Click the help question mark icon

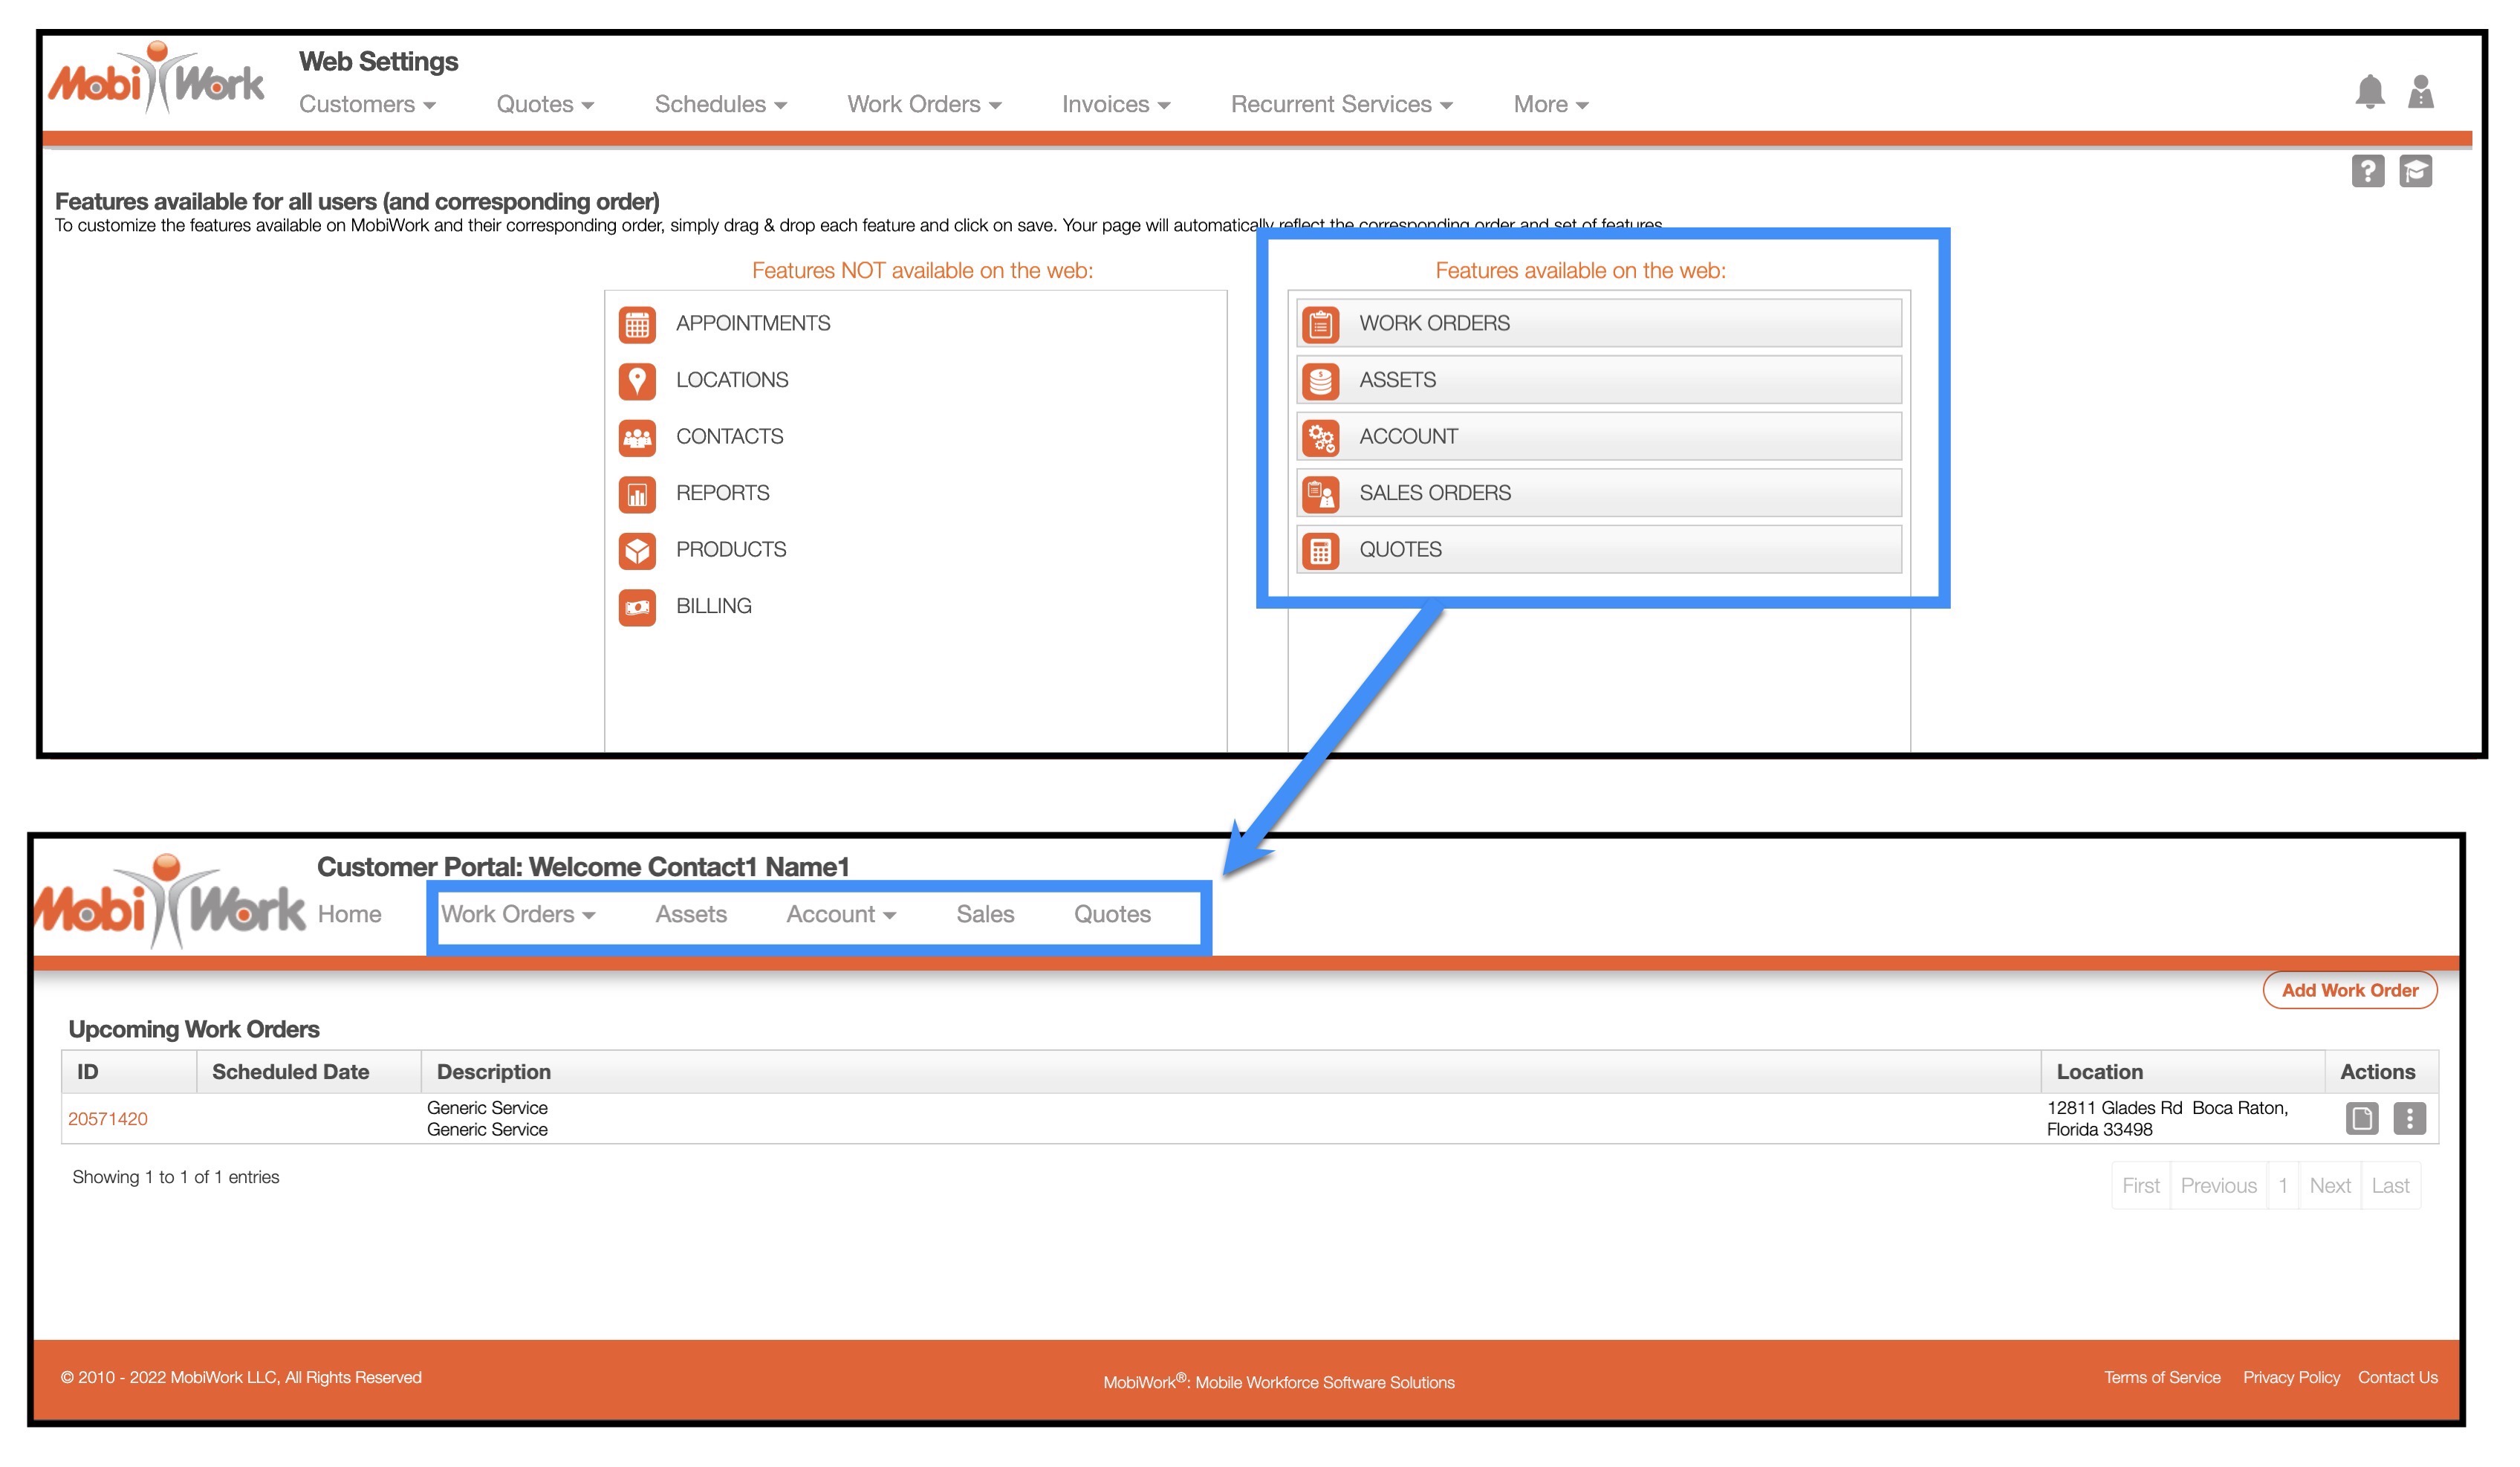(2367, 171)
